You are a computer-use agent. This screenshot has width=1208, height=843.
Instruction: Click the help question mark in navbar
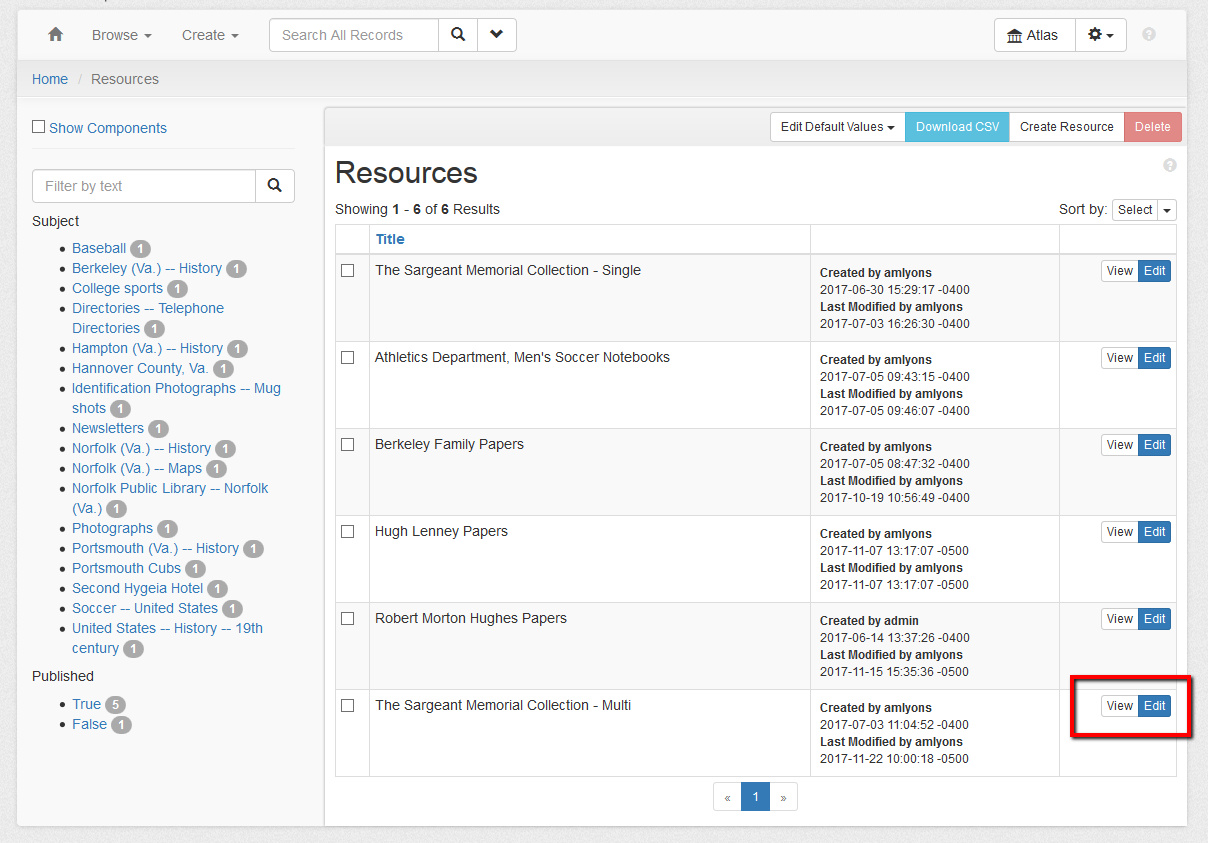click(x=1149, y=35)
